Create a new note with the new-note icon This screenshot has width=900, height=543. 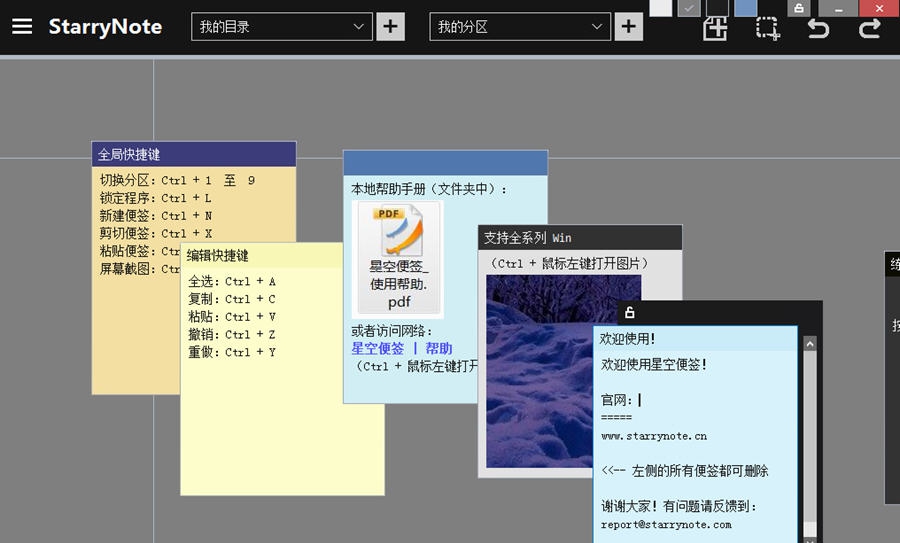tap(715, 28)
